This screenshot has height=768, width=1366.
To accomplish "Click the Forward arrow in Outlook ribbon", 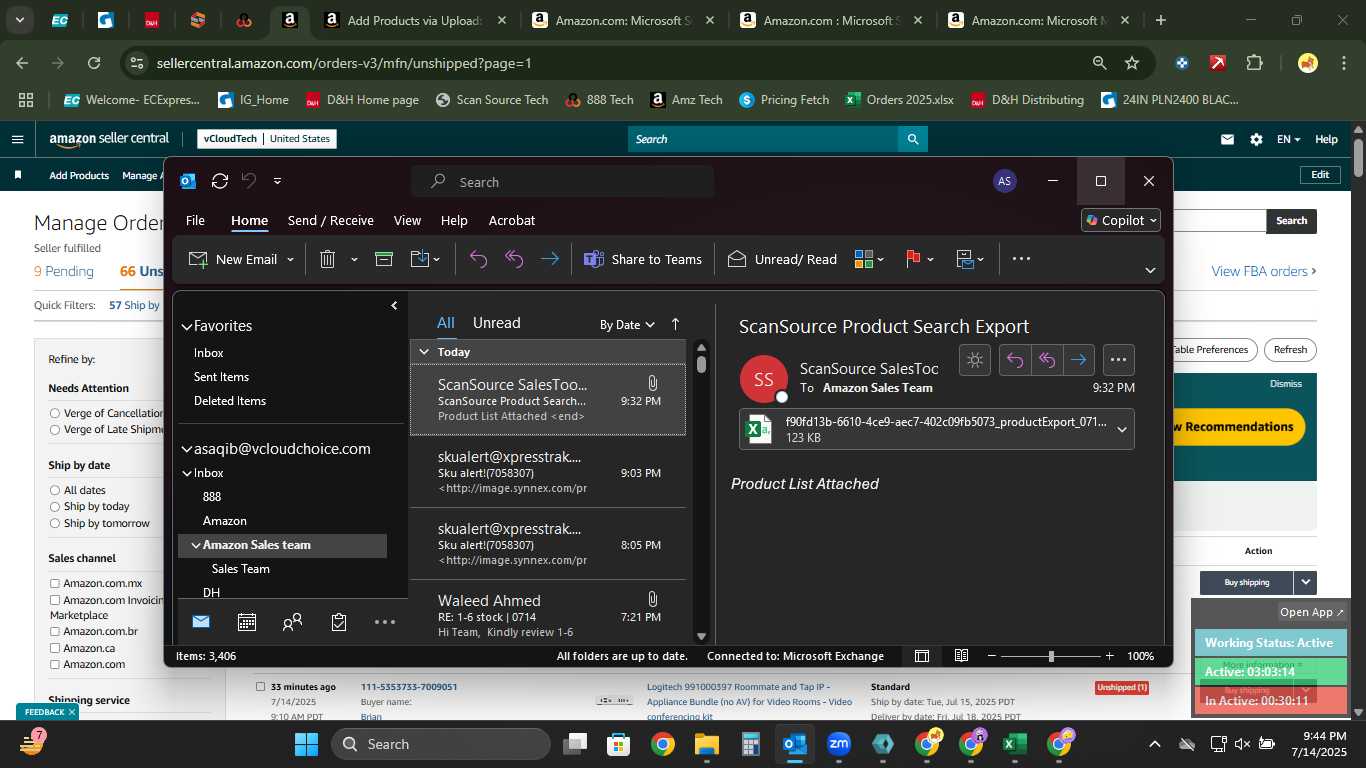I will [x=550, y=259].
